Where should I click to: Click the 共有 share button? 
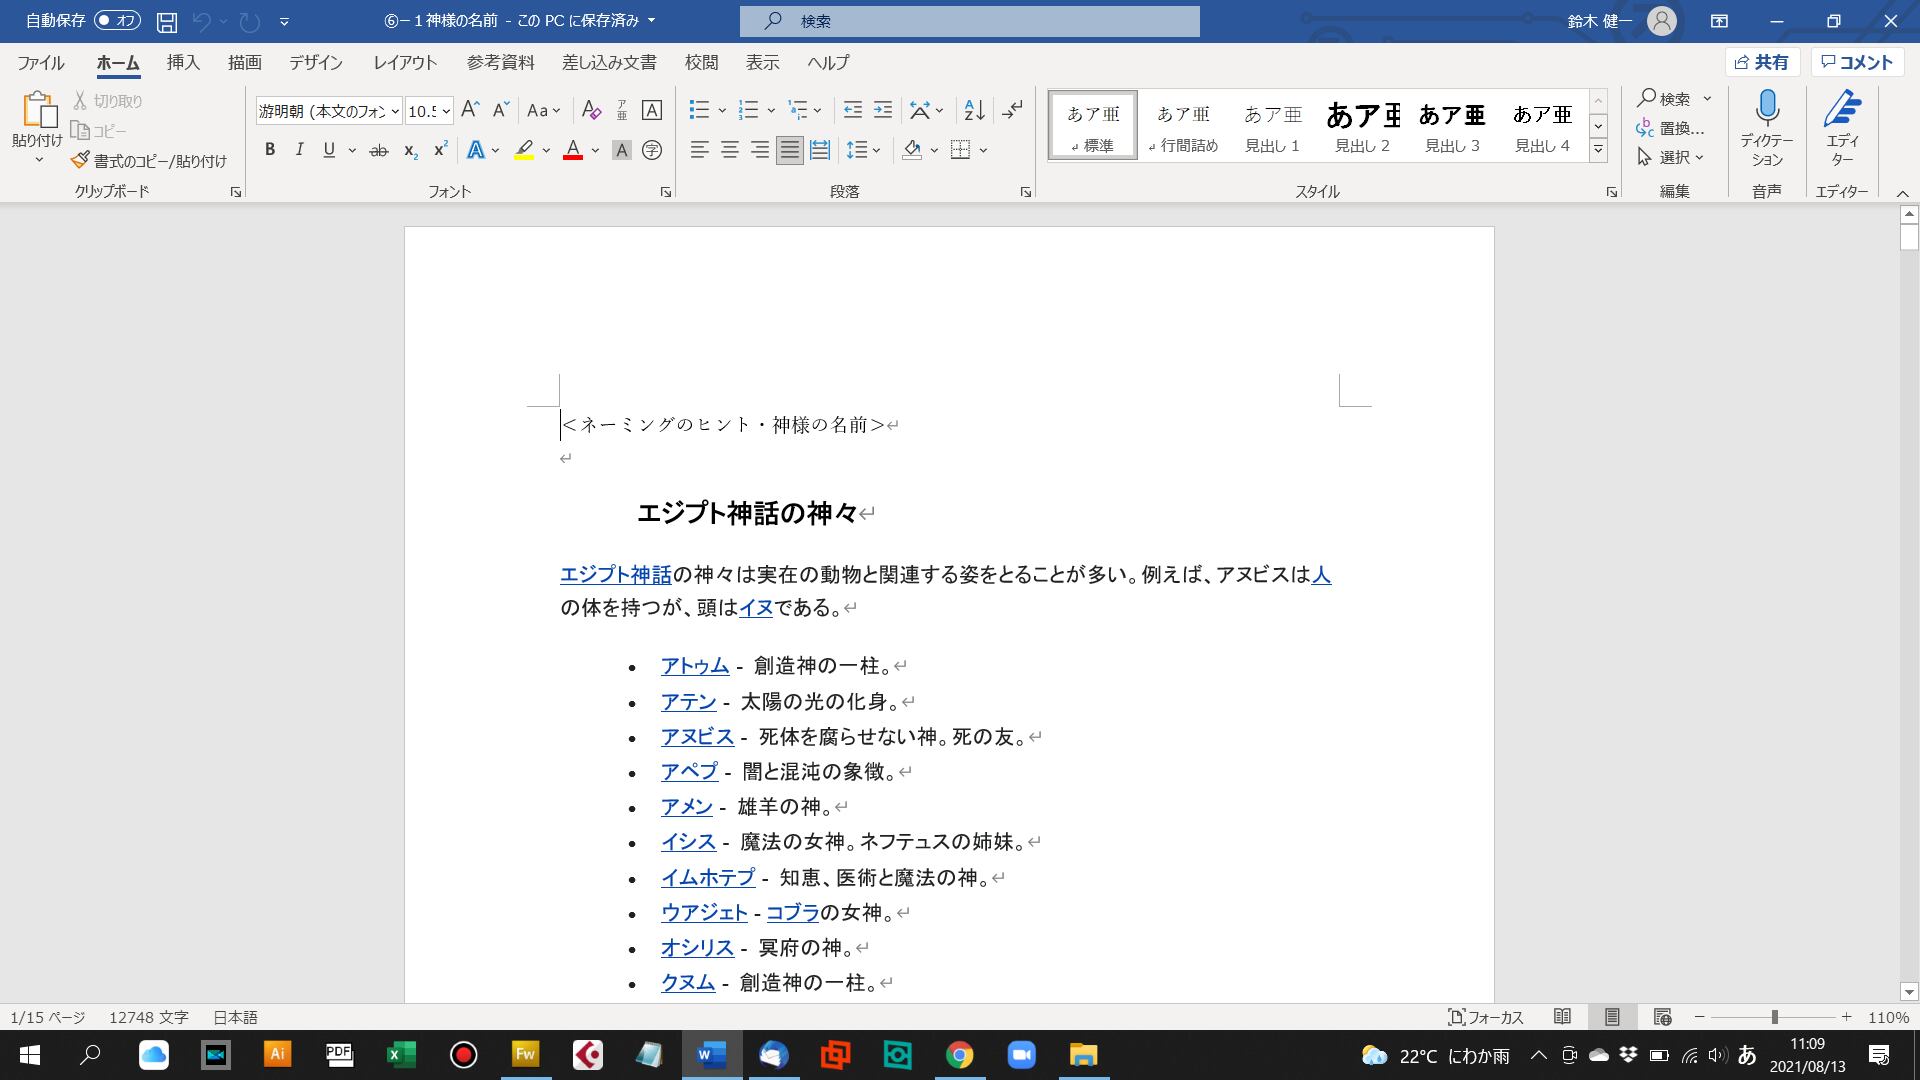(1762, 62)
